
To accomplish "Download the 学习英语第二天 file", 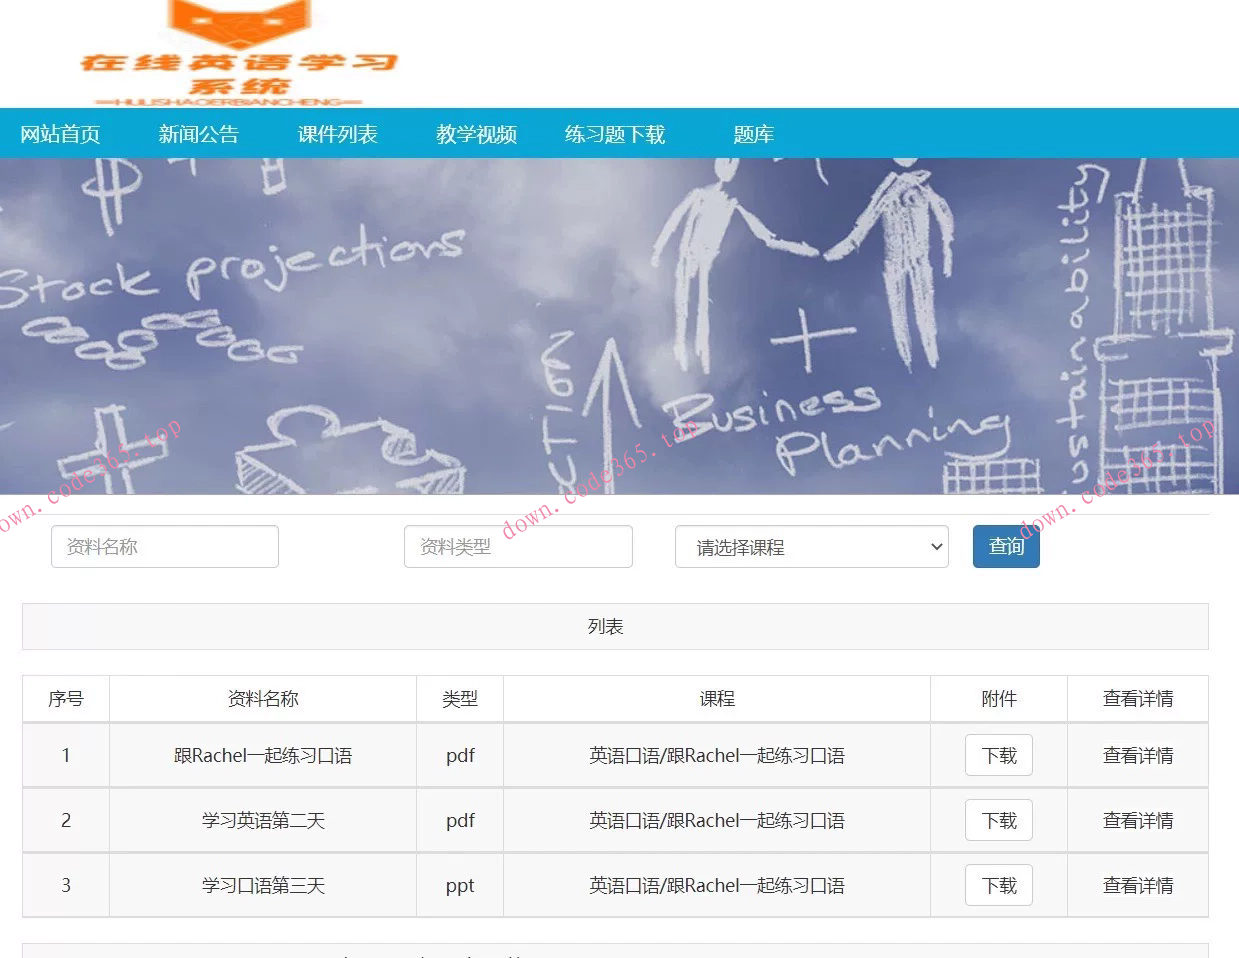I will [x=998, y=820].
